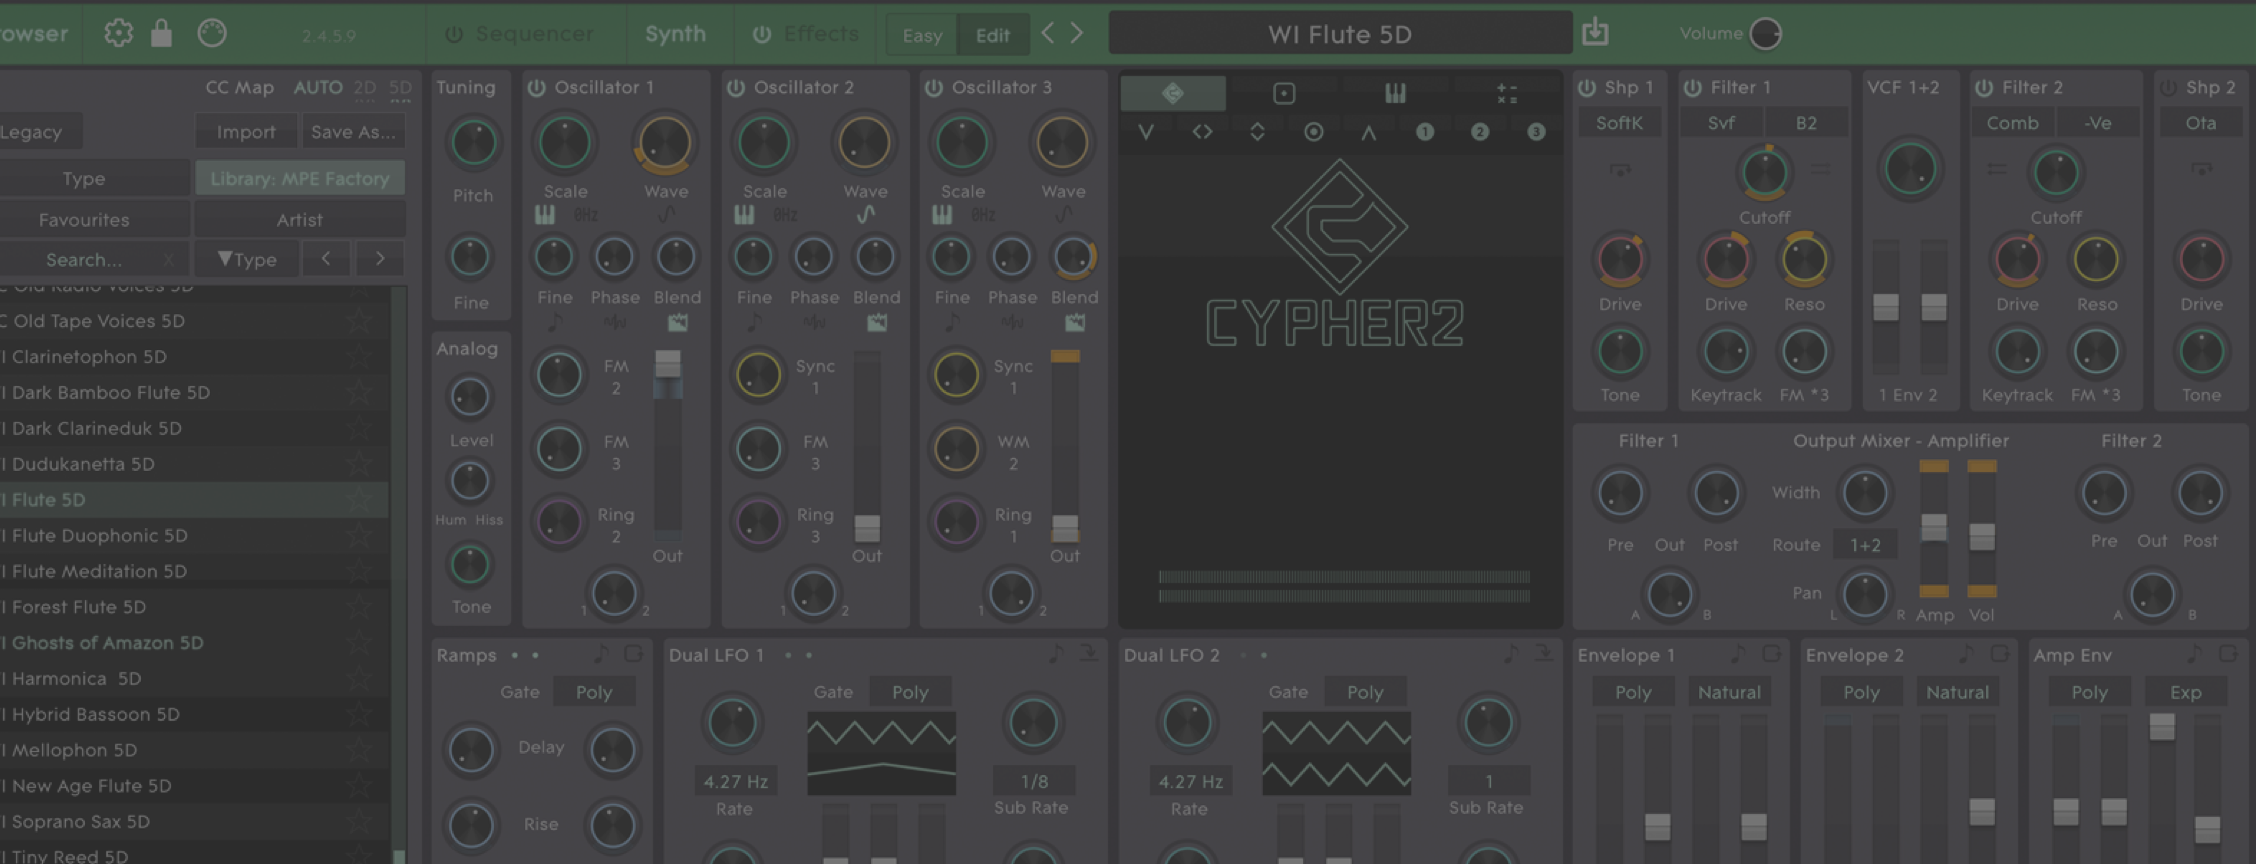The width and height of the screenshot is (2256, 864).
Task: Click the Import button
Action: click(x=246, y=131)
